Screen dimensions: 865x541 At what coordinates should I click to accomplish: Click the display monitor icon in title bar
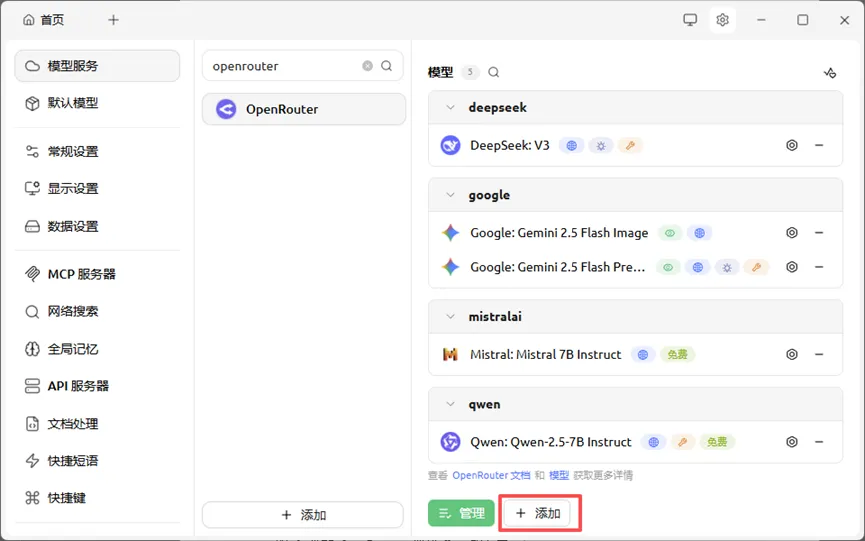(x=690, y=20)
